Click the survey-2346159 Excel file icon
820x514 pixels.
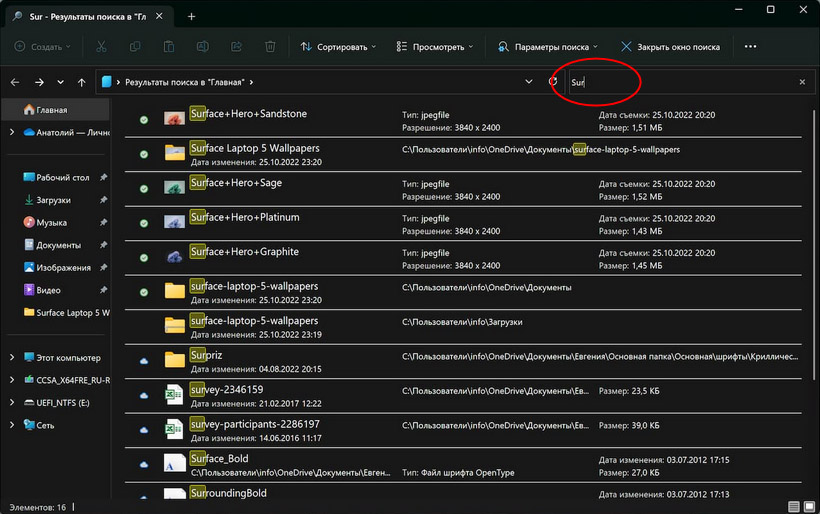tap(174, 394)
